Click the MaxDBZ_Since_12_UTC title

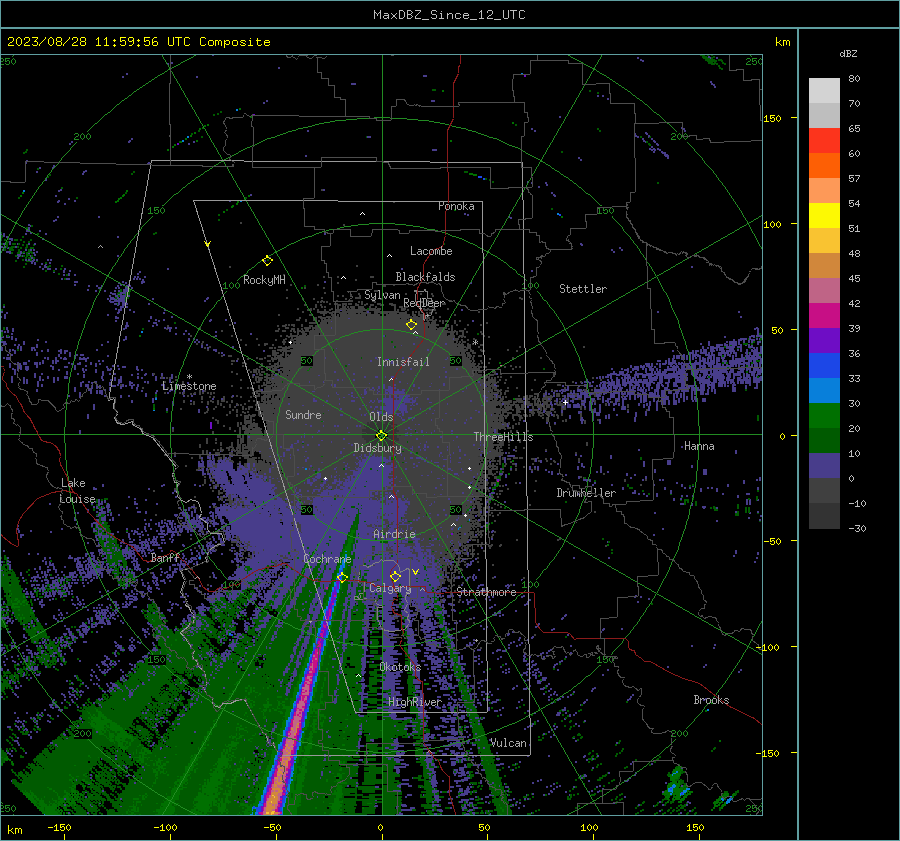point(449,15)
